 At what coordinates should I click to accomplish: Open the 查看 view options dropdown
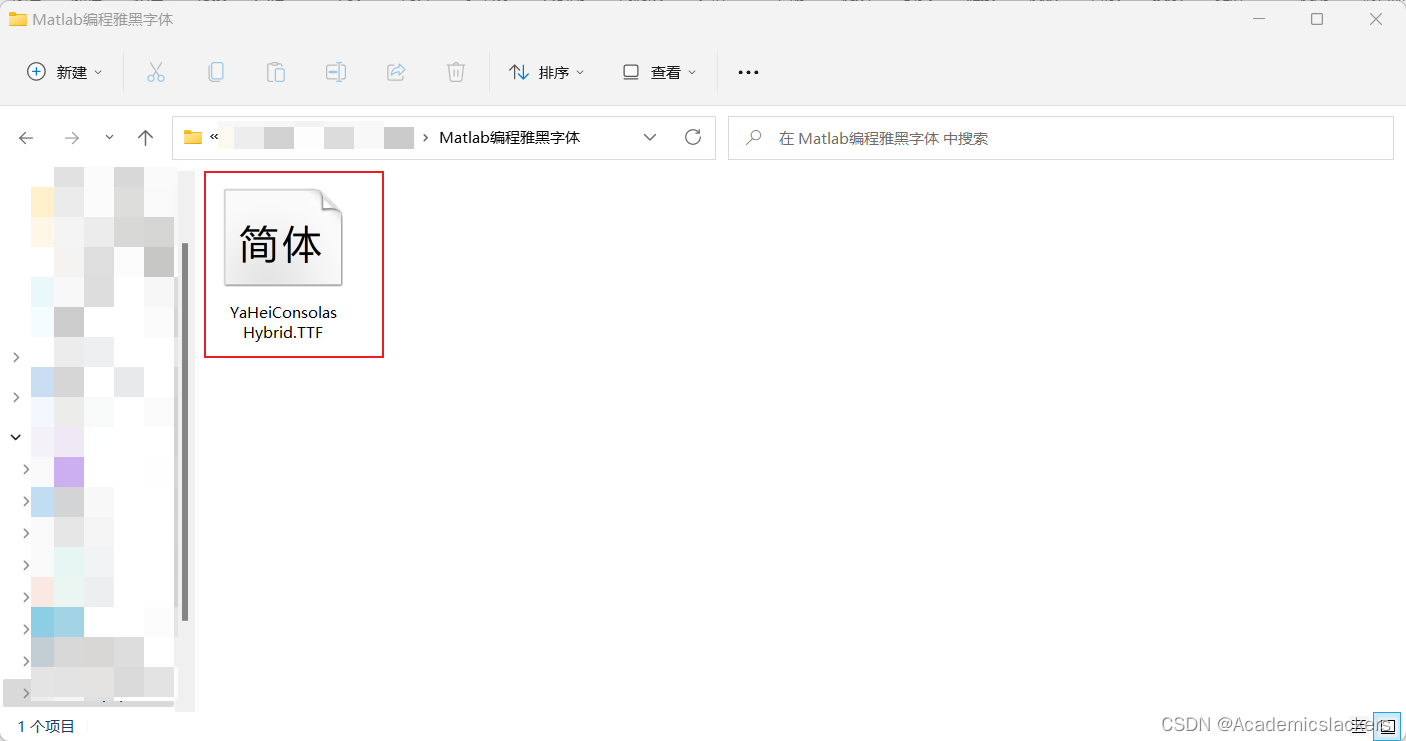click(x=658, y=71)
